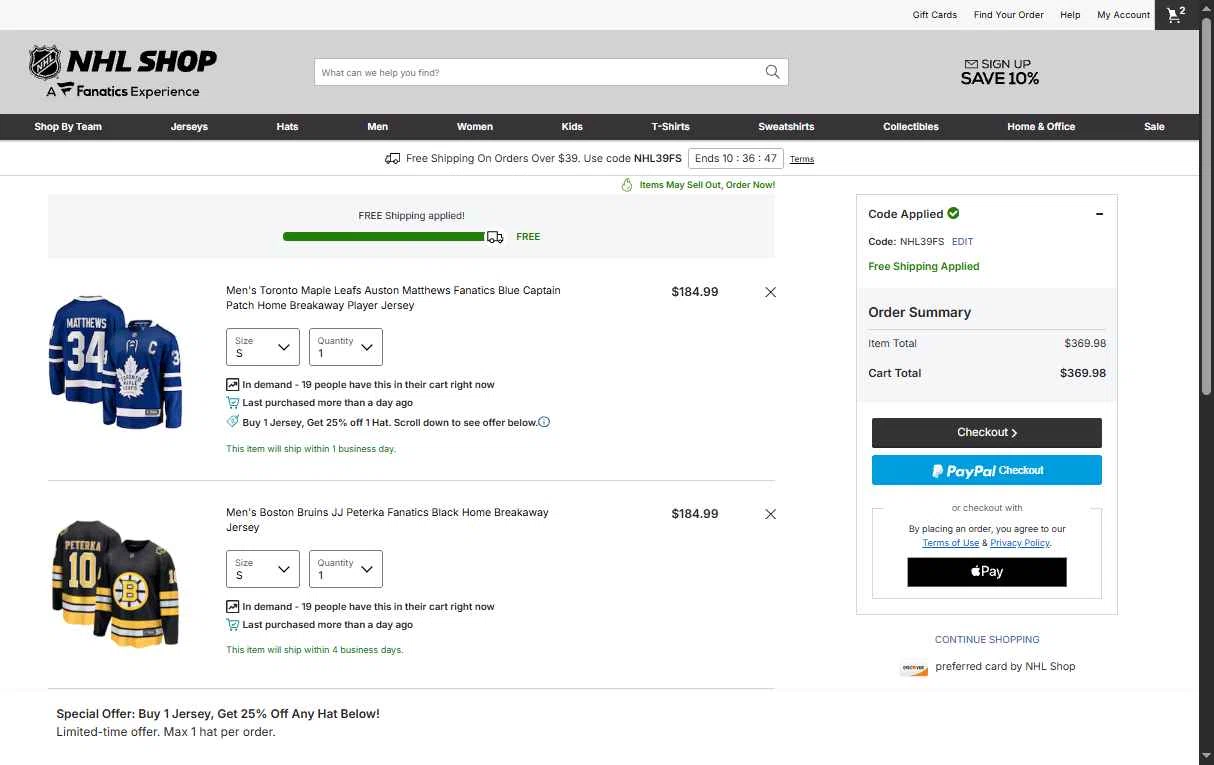Open Find Your Order link

(1009, 15)
